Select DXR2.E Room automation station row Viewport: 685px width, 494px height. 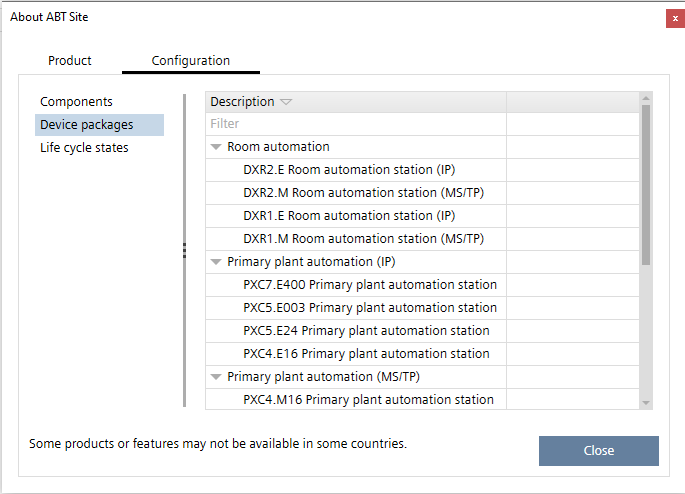[x=349, y=170]
